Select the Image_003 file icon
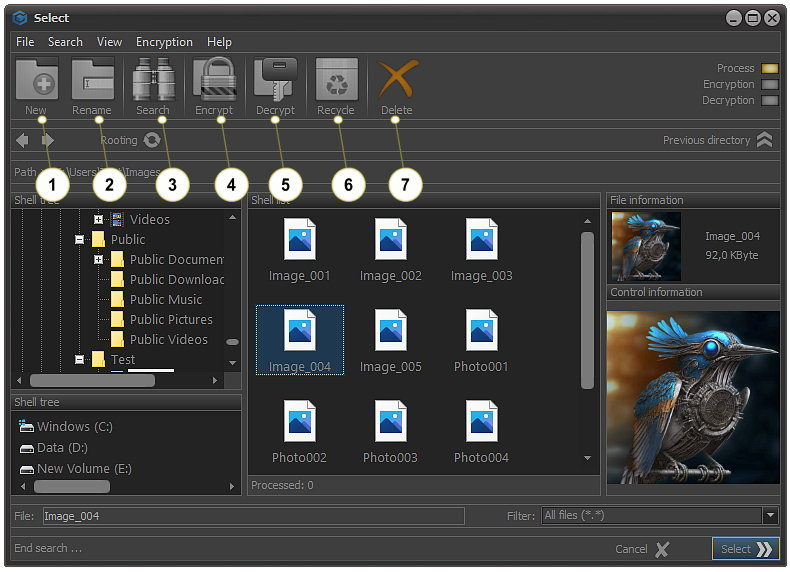Screen dimensions: 790x572 pos(482,239)
